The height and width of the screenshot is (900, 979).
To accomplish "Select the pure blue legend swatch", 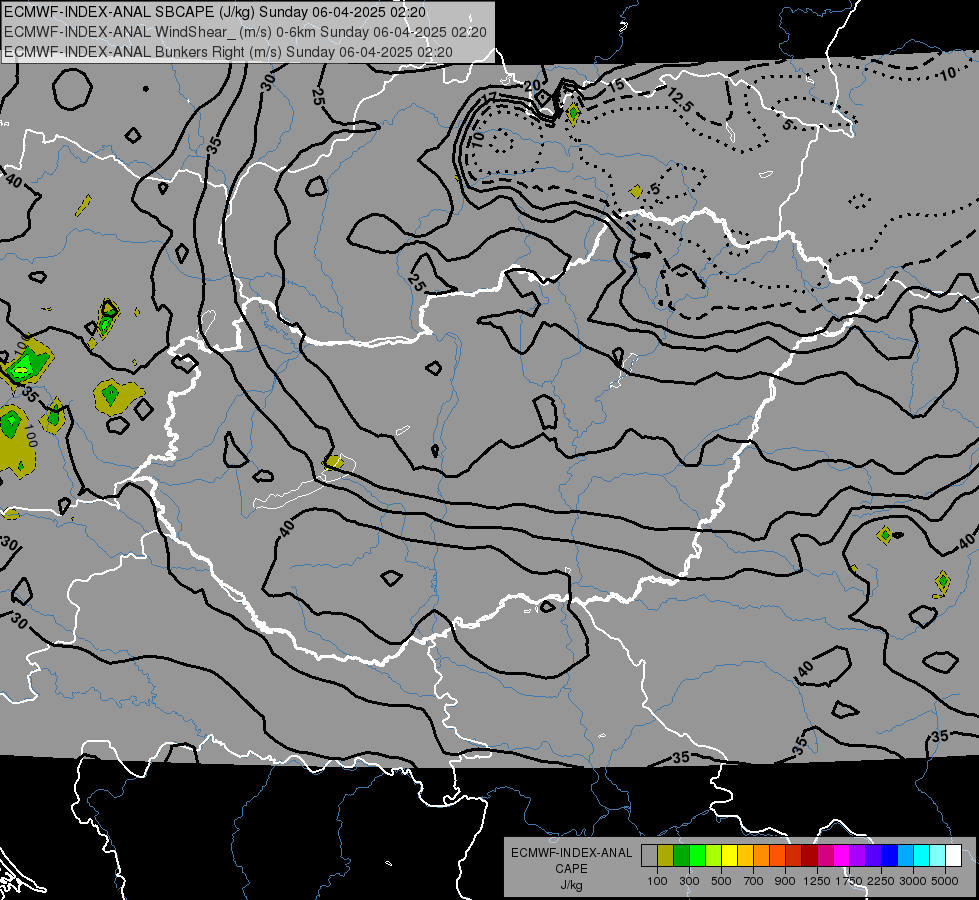I will coord(890,855).
